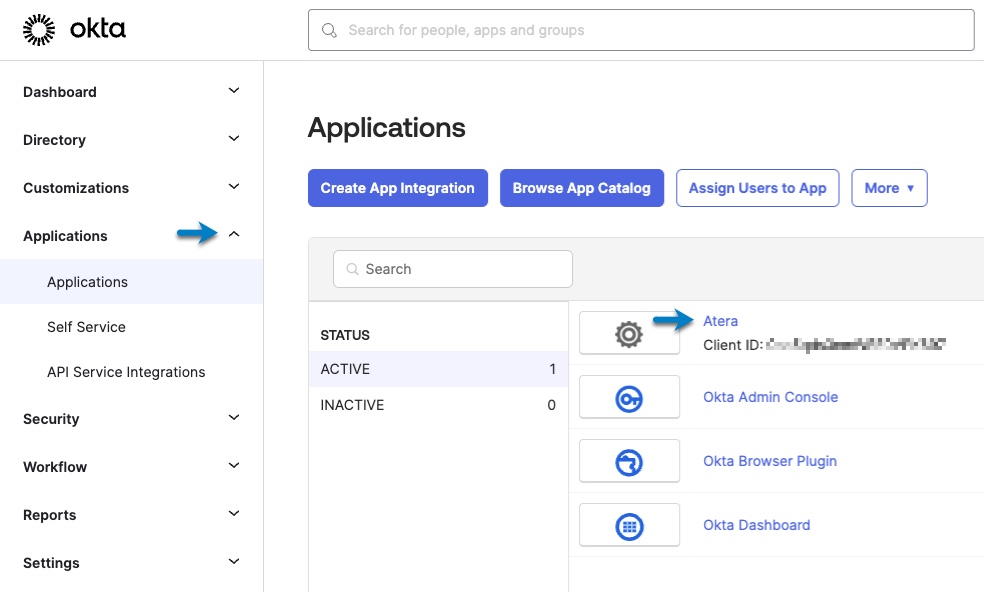This screenshot has height=592, width=984.
Task: Click the Atera Client ID text
Action: tap(824, 345)
